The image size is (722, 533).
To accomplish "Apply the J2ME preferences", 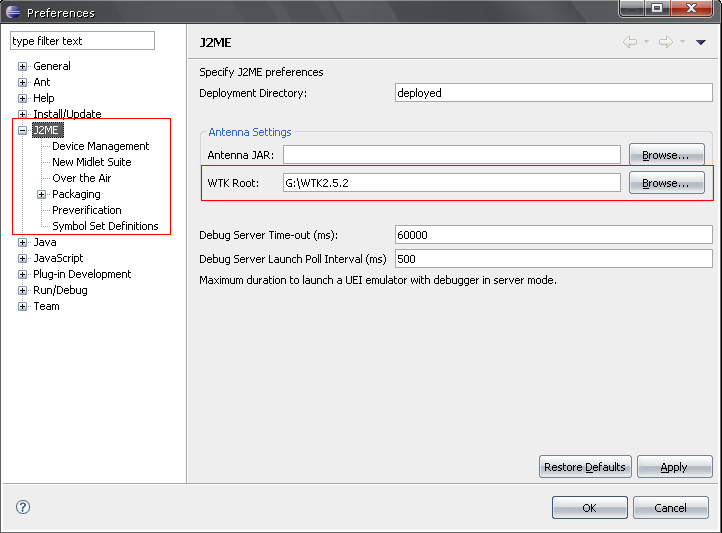I will click(x=674, y=467).
